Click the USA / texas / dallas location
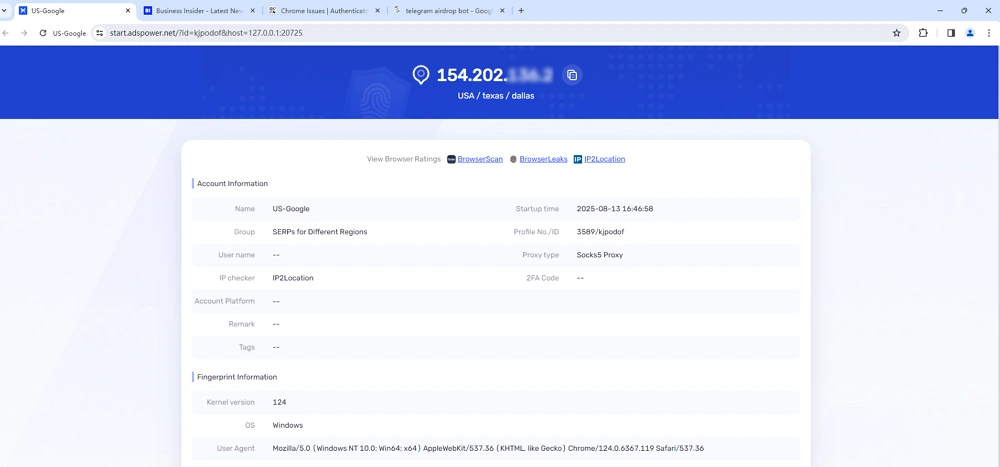The image size is (1000, 467). 496,96
